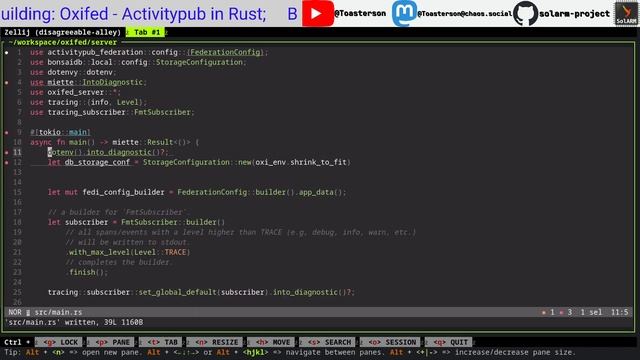Click db_storage_conf variable on line 12
This screenshot has height=360, width=640.
coord(97,162)
